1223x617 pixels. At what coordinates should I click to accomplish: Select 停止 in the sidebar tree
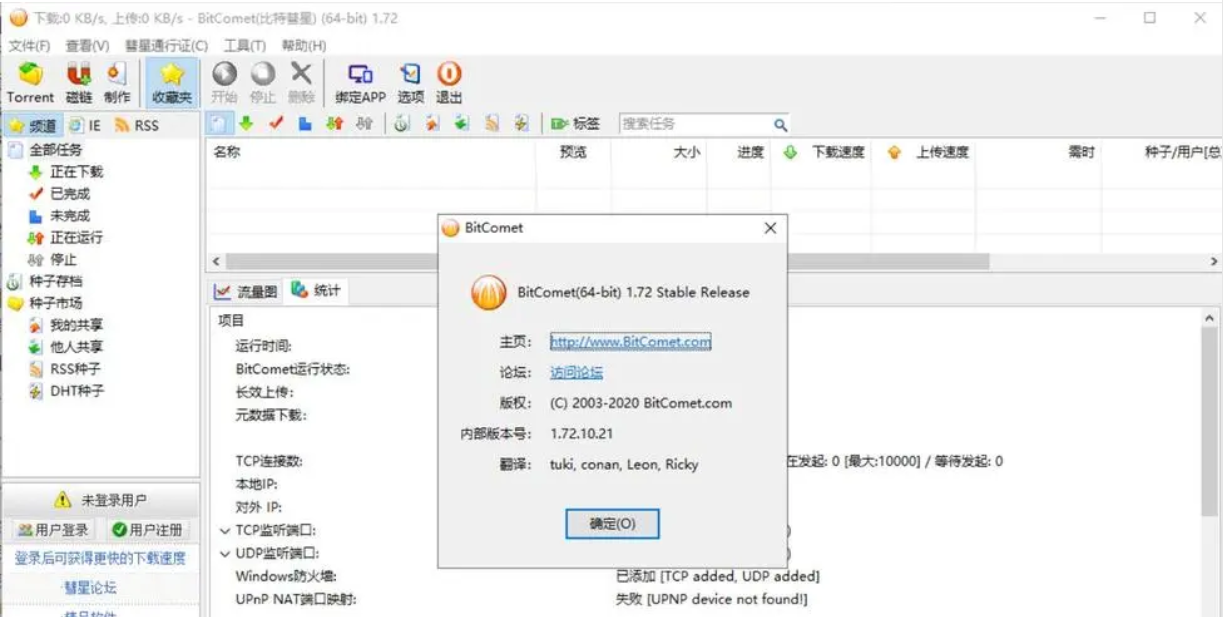click(63, 260)
